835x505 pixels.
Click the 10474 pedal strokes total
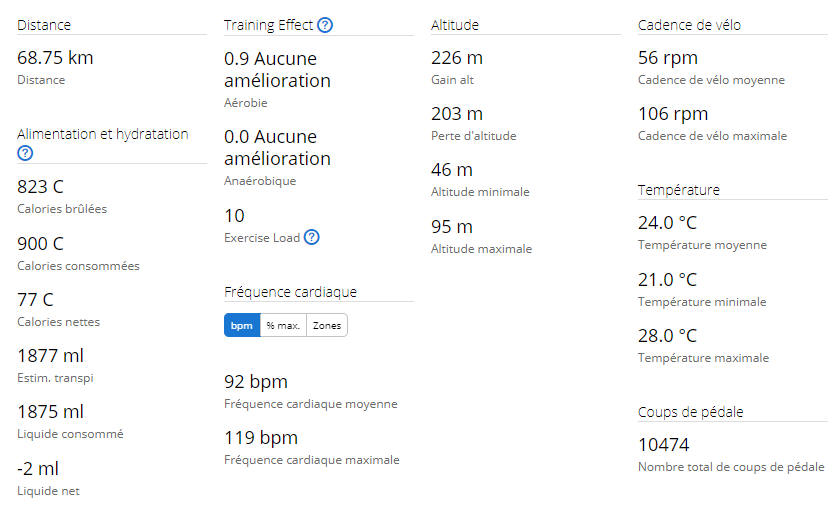coord(664,444)
